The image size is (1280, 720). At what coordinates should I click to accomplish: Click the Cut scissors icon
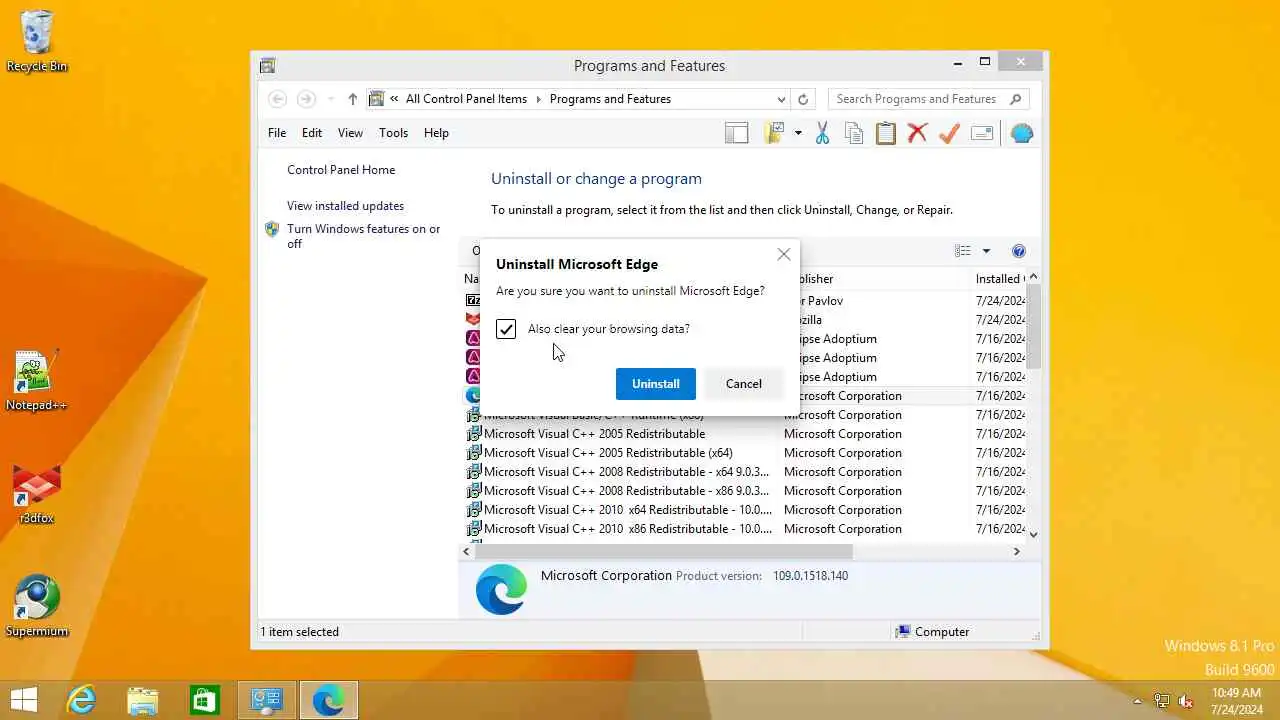pos(822,133)
